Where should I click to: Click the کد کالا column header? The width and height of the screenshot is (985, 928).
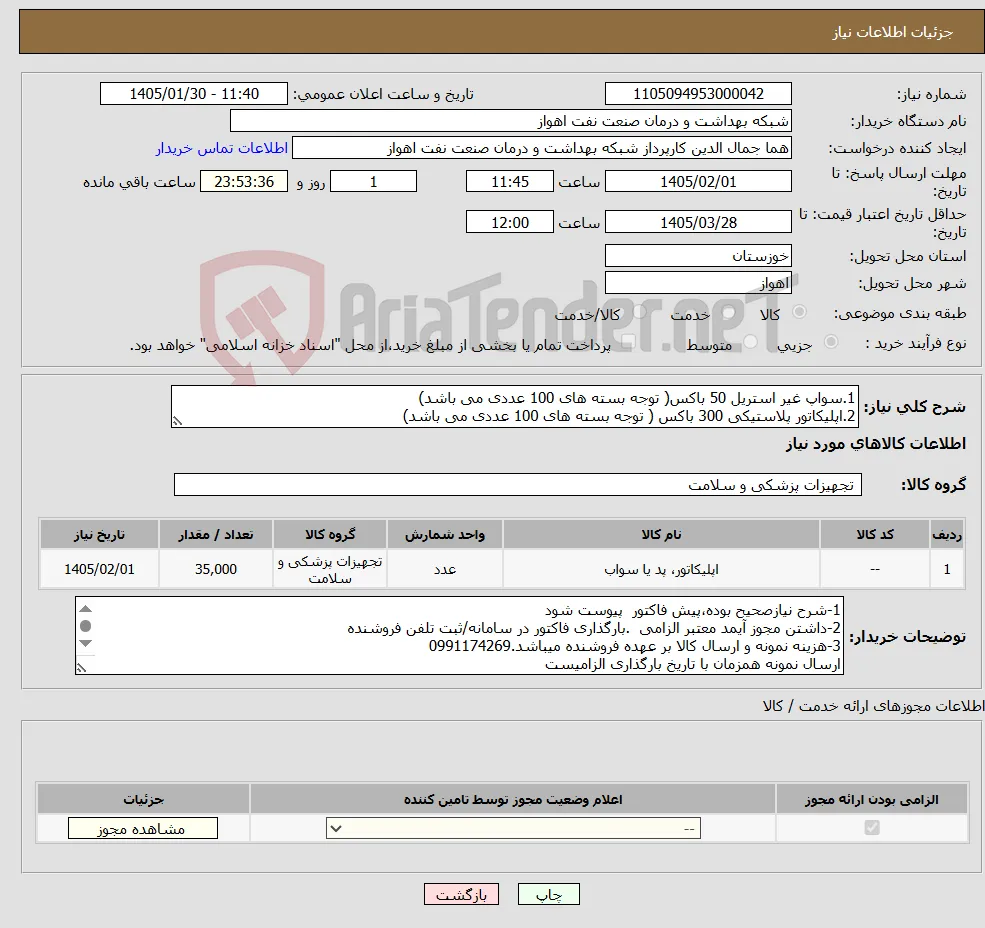(x=874, y=535)
